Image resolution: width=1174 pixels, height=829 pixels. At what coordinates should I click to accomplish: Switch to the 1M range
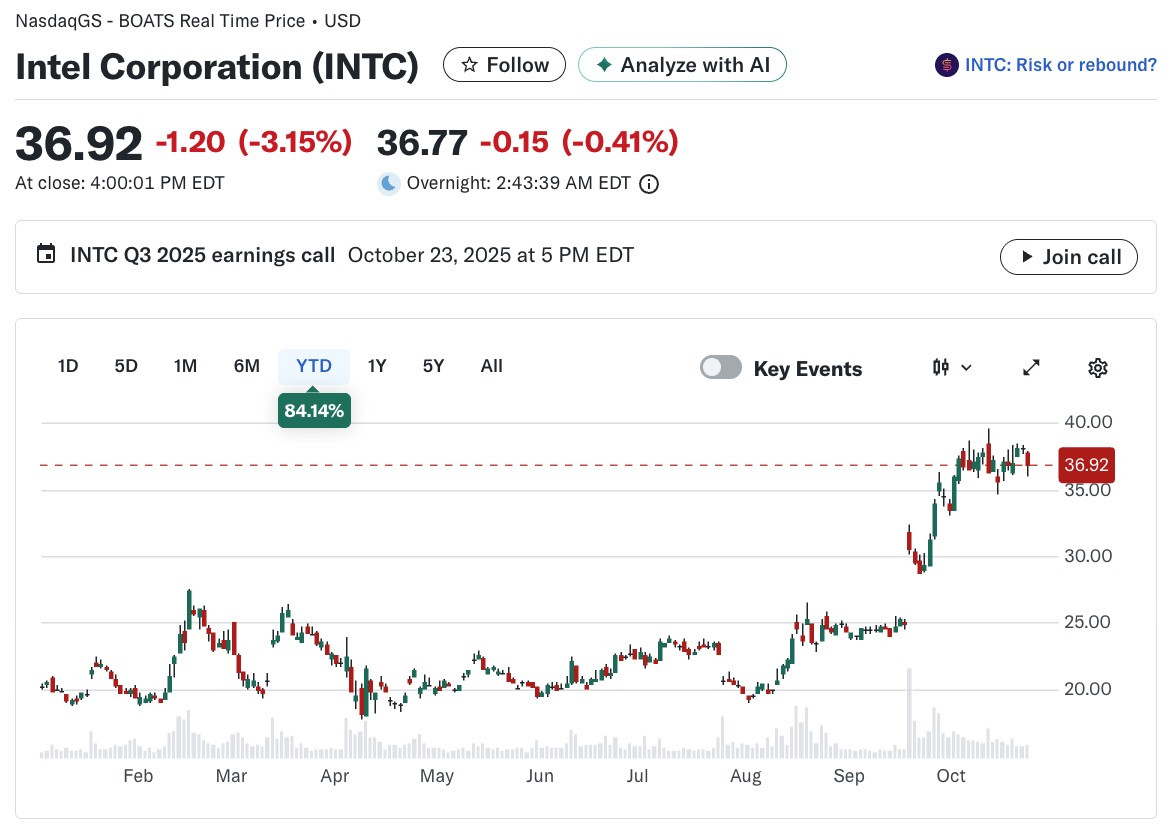tap(185, 366)
